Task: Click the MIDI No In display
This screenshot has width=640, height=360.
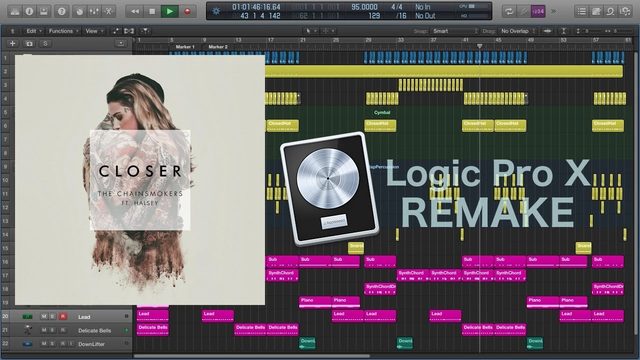Action: pos(422,7)
